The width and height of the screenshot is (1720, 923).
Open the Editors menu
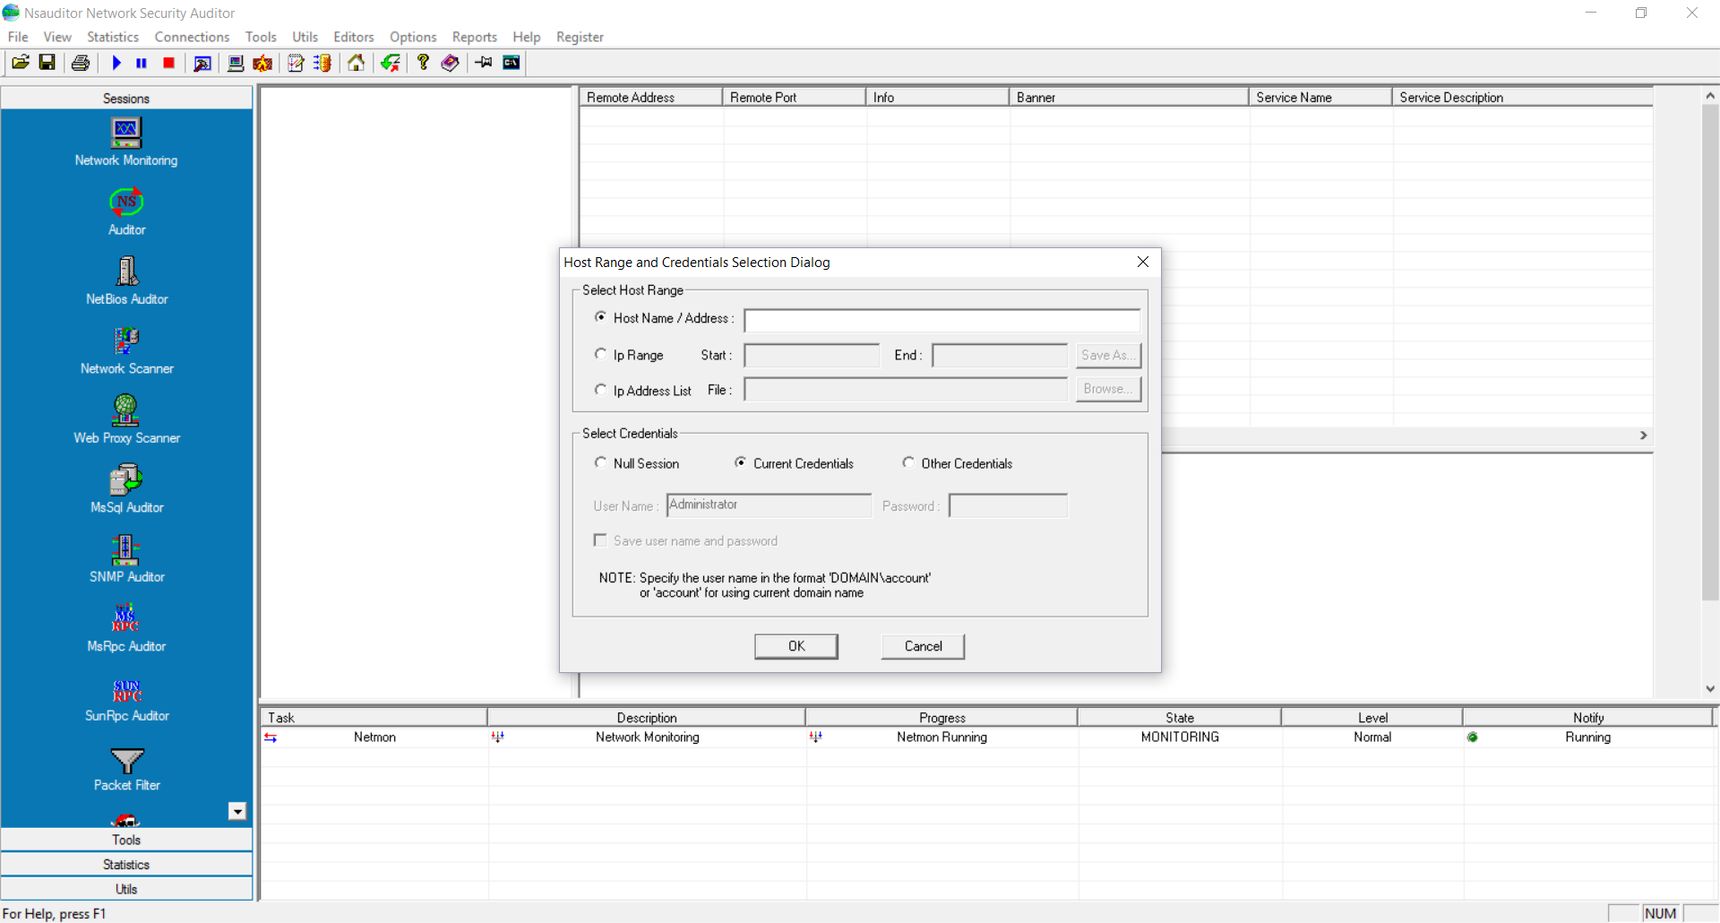coord(353,37)
